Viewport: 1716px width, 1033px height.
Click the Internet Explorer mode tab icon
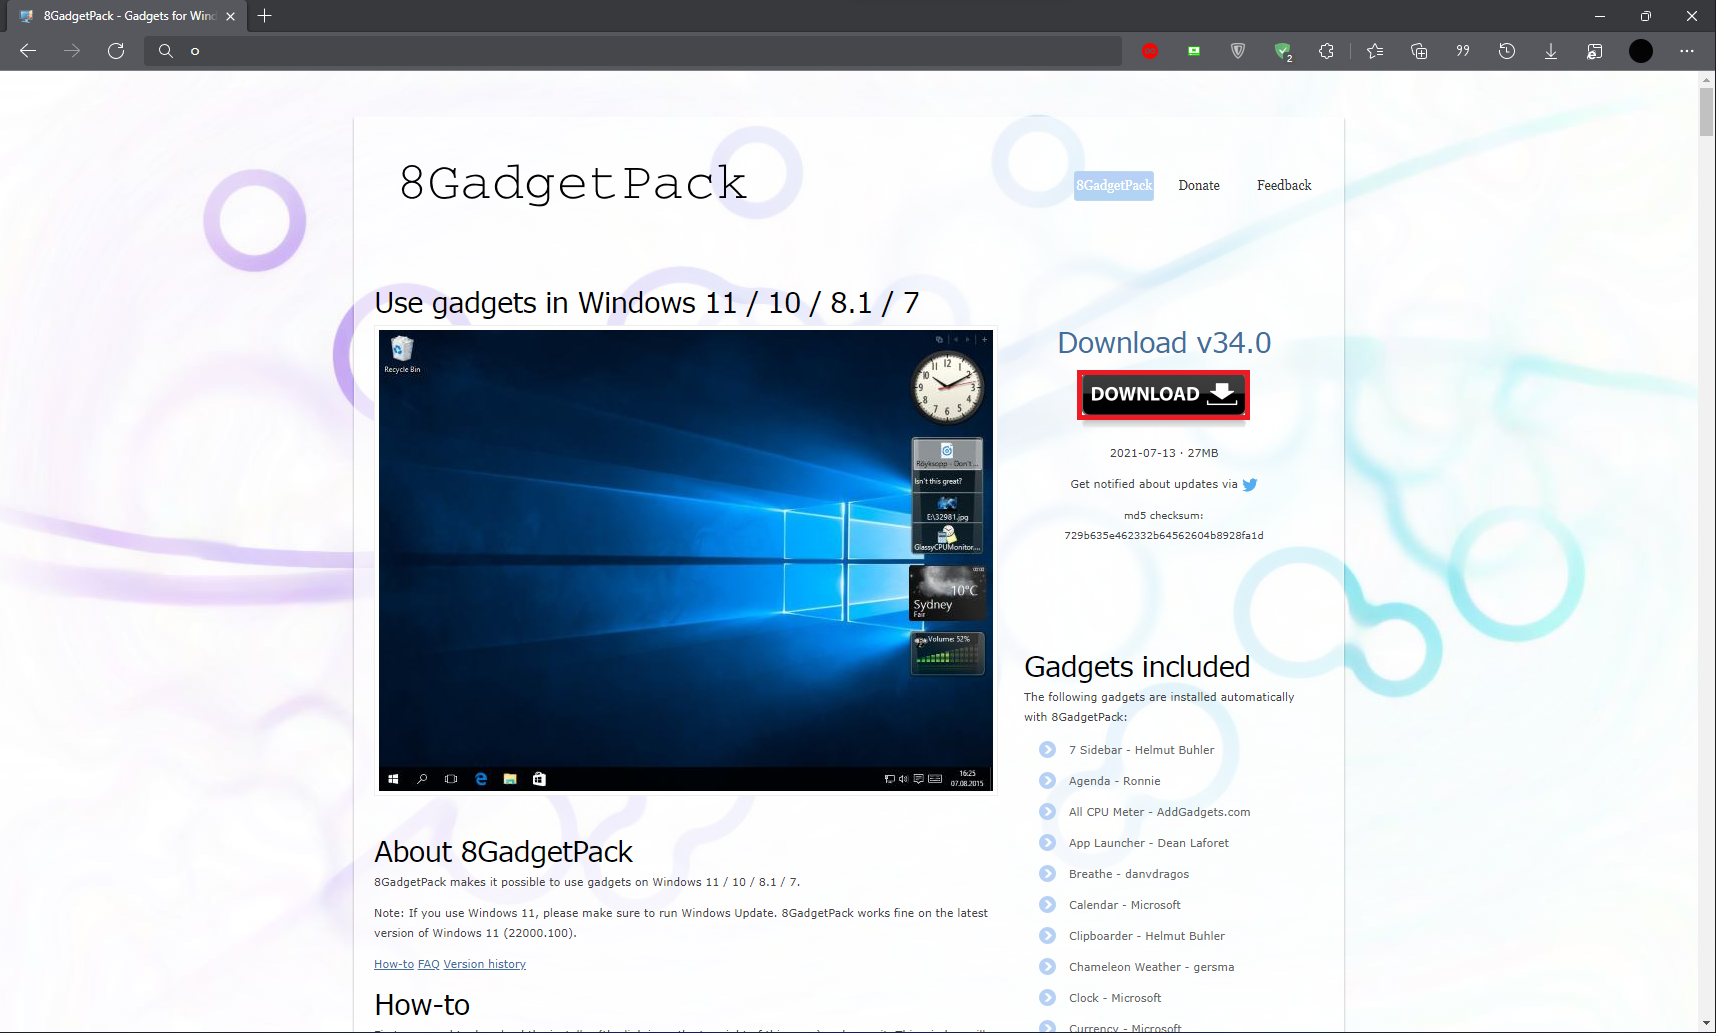[x=1595, y=51]
